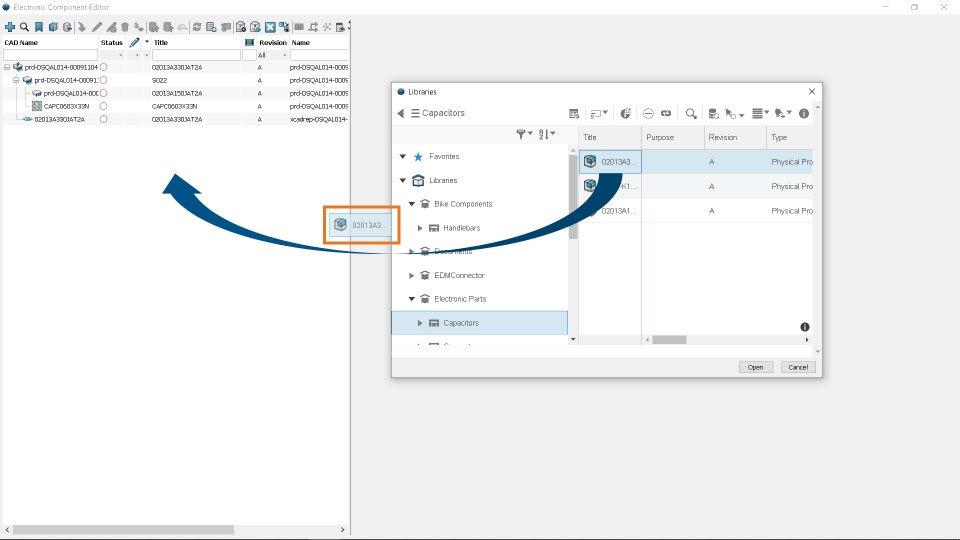Click the blue square X icon in editor toolbar
This screenshot has height=540, width=960.
(x=270, y=27)
